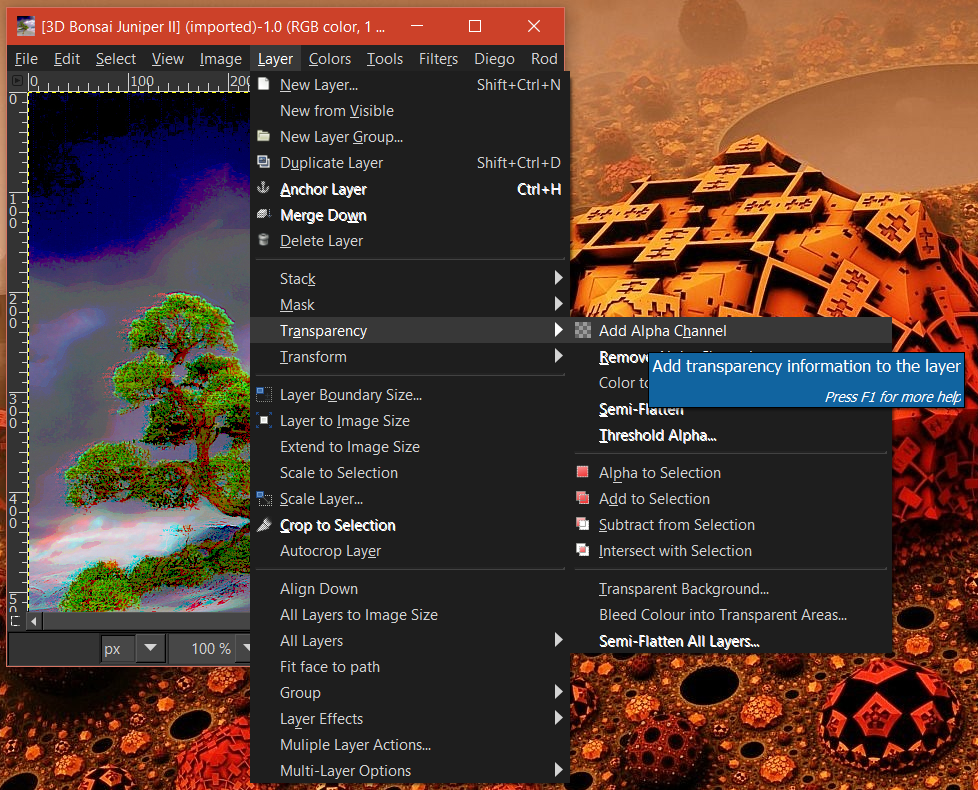Click the Alpha to Selection red icon

[583, 472]
